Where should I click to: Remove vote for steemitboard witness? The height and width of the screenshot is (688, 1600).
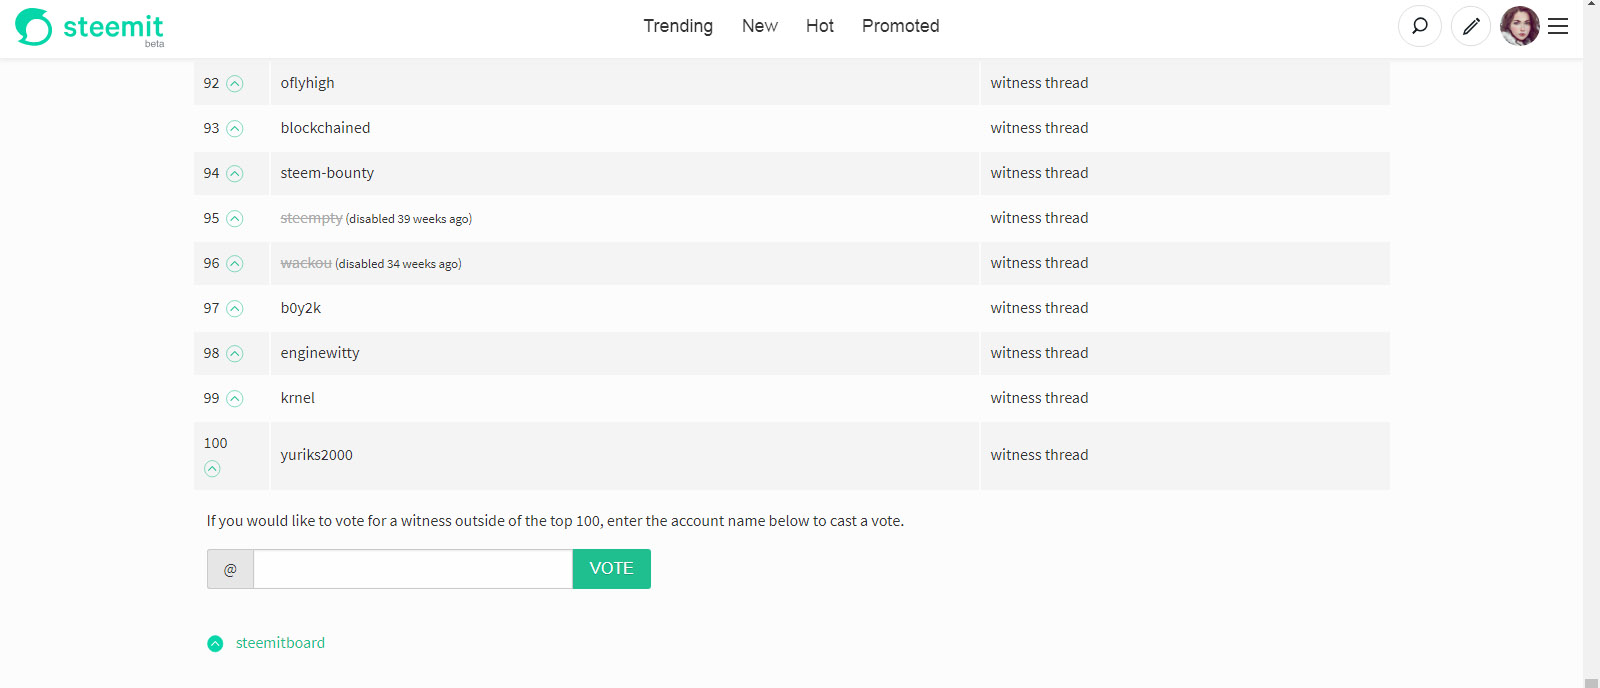click(x=215, y=644)
